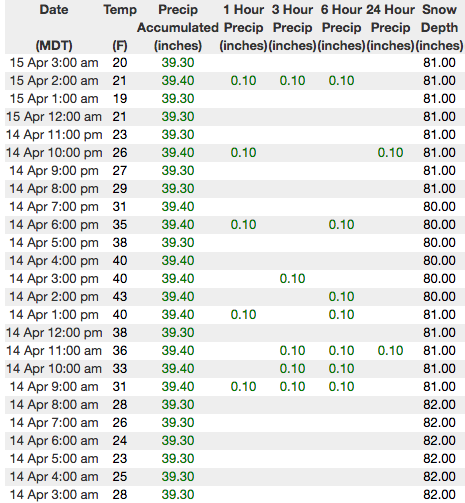Screen dimensions: 465x503
Task: Click 39.40 accumulated precip at 15 Apr 2:00 am
Action: point(178,81)
